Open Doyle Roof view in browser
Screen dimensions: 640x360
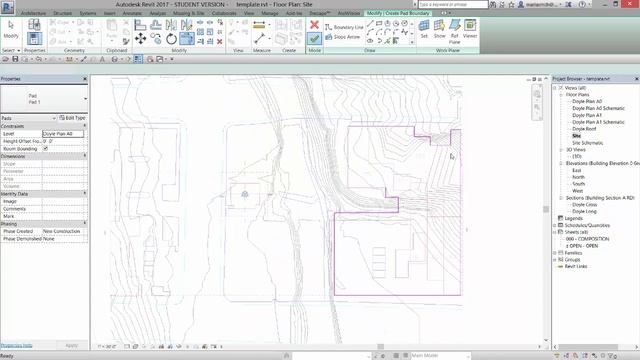coord(584,129)
